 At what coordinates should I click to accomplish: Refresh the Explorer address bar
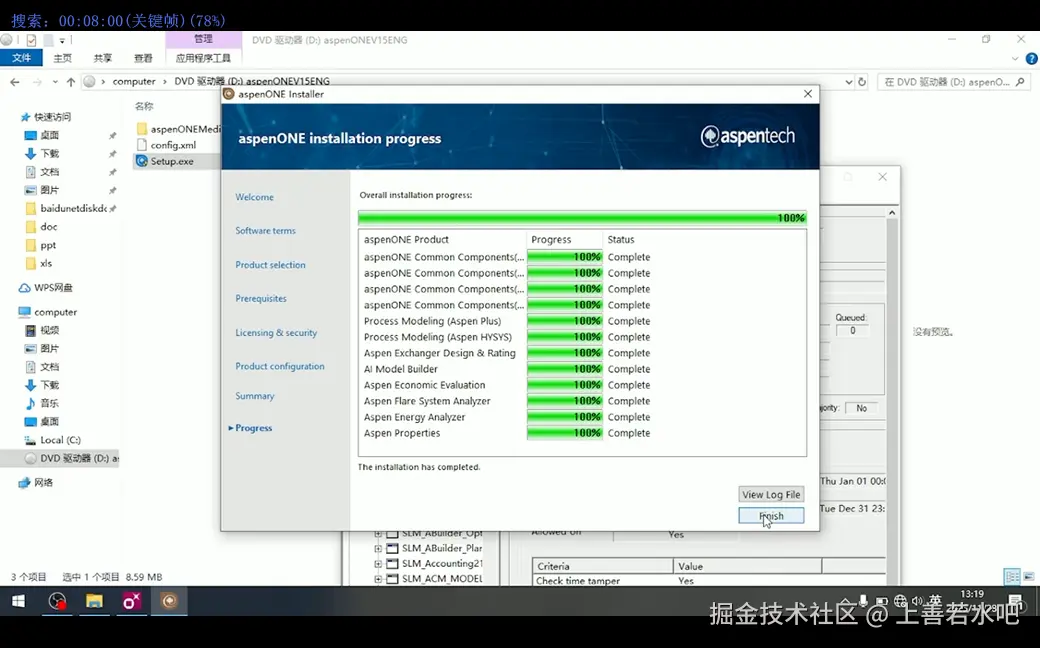[x=862, y=82]
